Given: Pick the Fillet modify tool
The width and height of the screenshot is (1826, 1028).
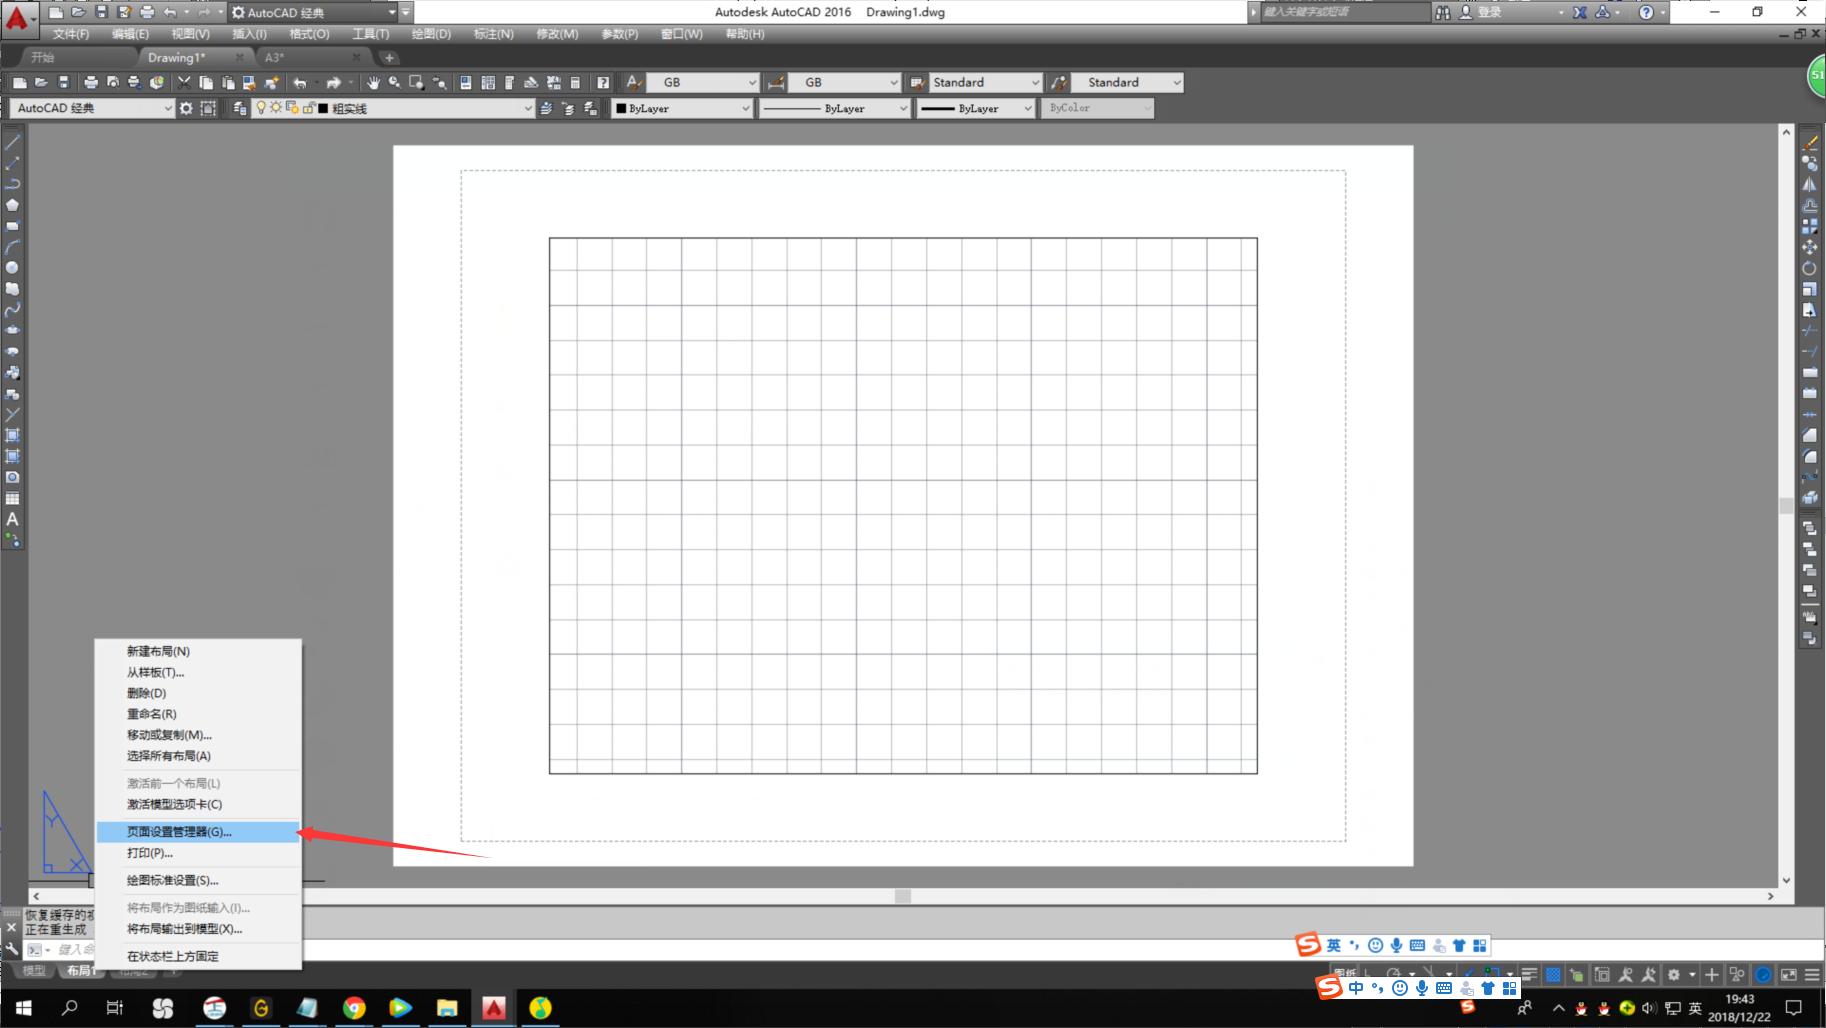Looking at the screenshot, I should click(x=1810, y=456).
